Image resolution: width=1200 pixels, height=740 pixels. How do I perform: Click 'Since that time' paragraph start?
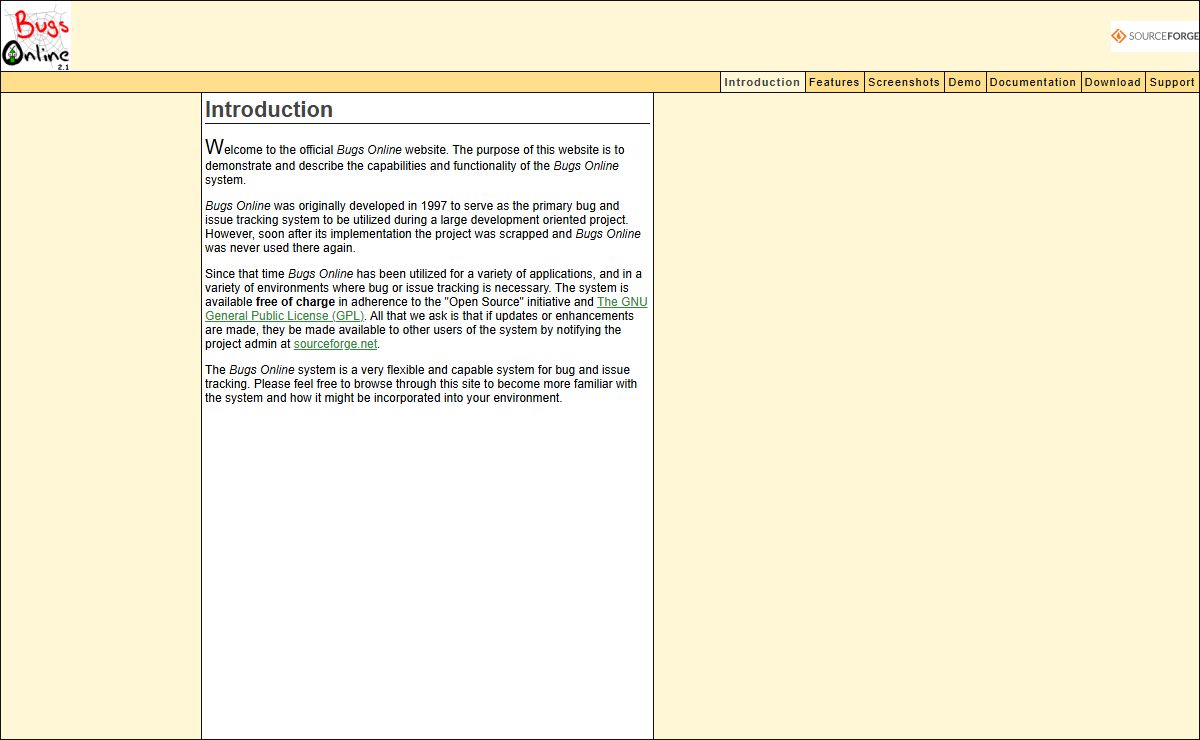245,274
